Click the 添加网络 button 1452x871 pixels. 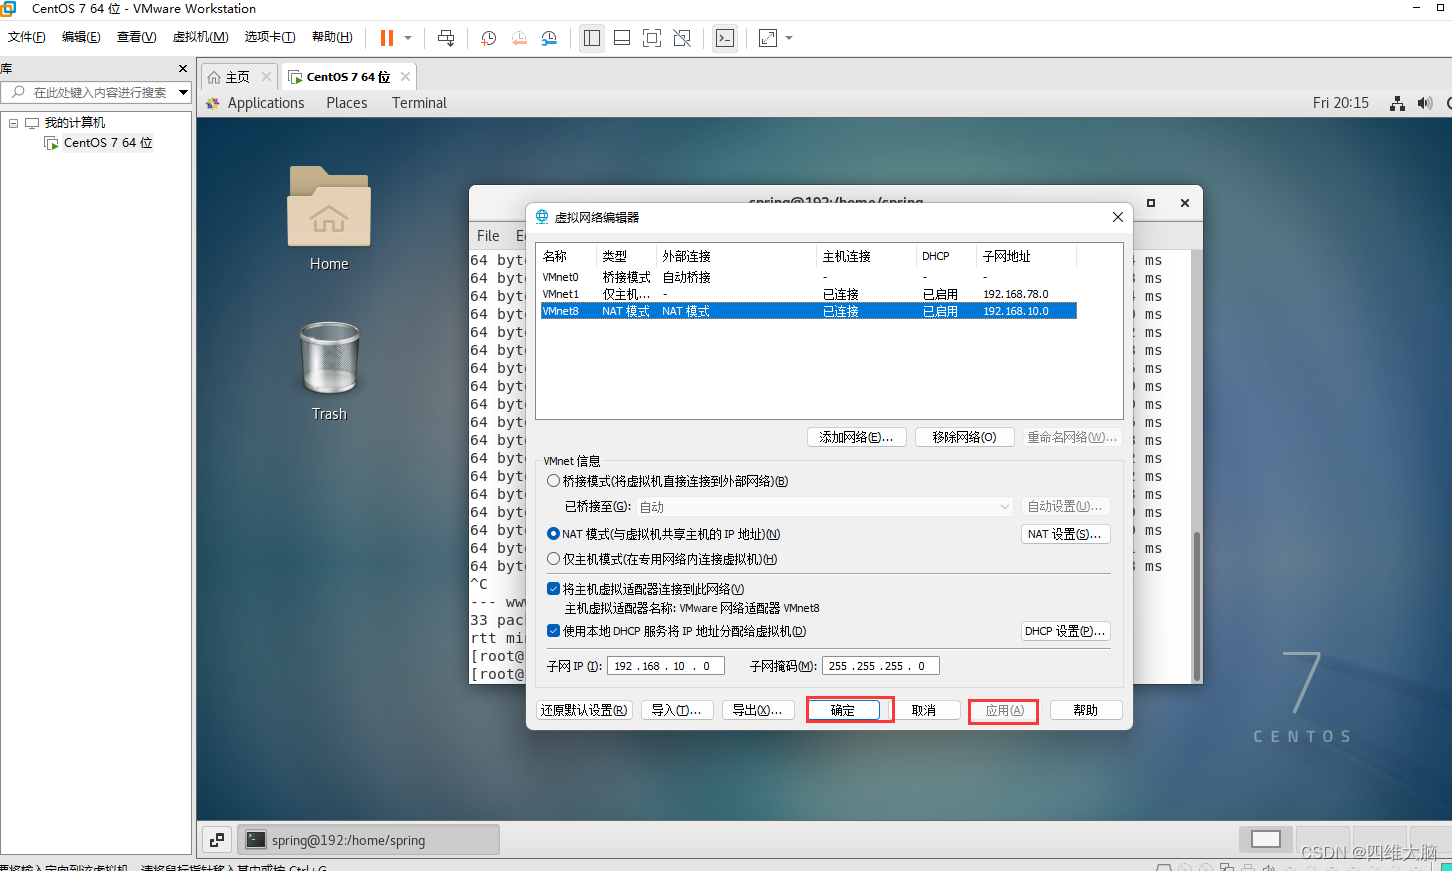[x=857, y=437]
